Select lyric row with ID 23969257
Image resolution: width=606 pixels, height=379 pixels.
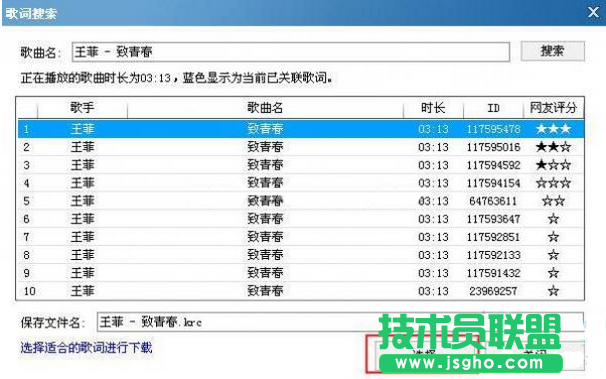[301, 291]
